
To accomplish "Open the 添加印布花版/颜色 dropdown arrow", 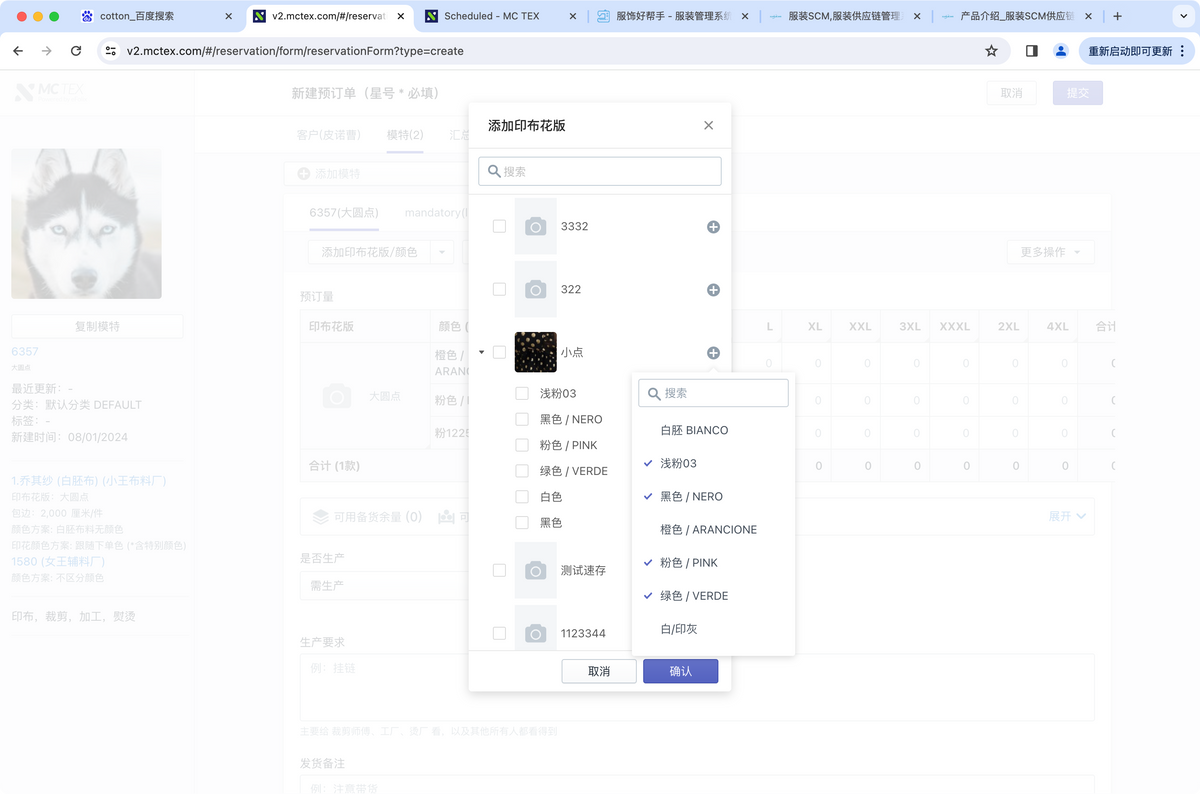I will pos(442,252).
